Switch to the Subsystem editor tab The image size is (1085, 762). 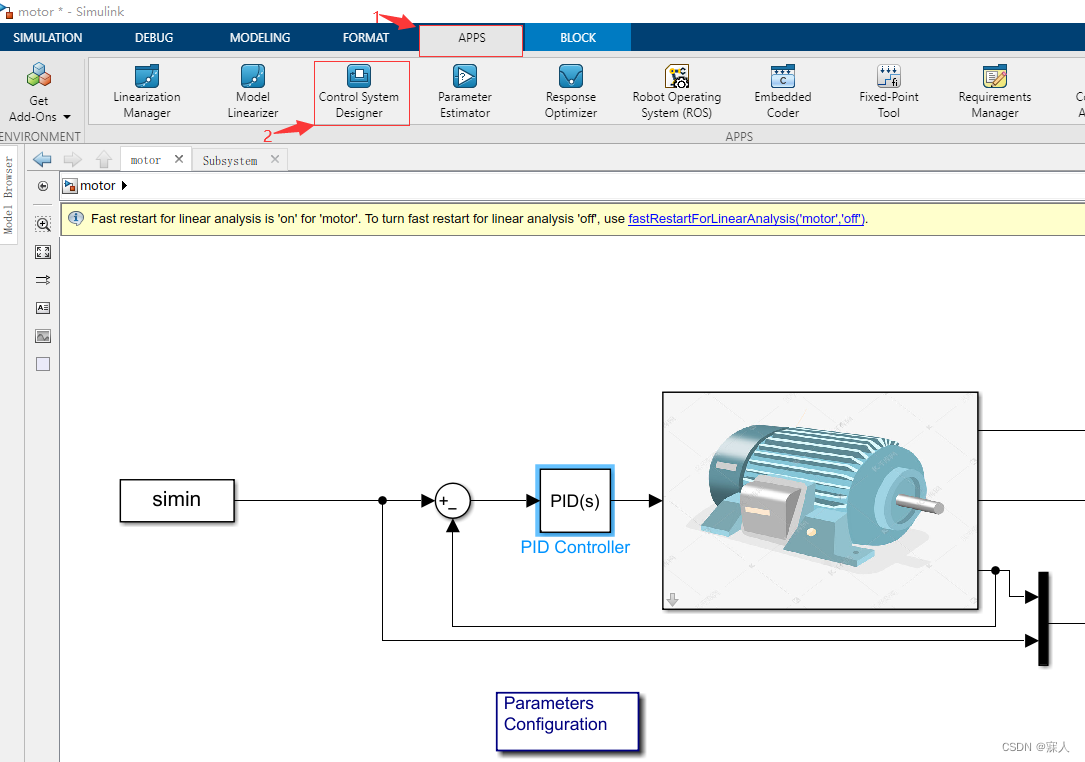(229, 159)
